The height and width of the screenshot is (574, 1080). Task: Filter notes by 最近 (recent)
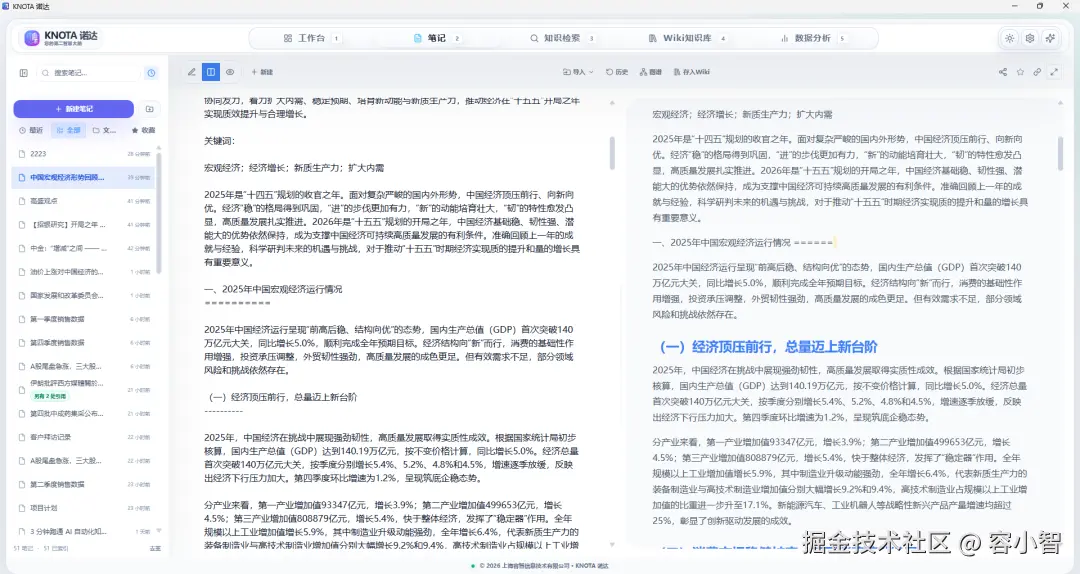click(x=32, y=130)
